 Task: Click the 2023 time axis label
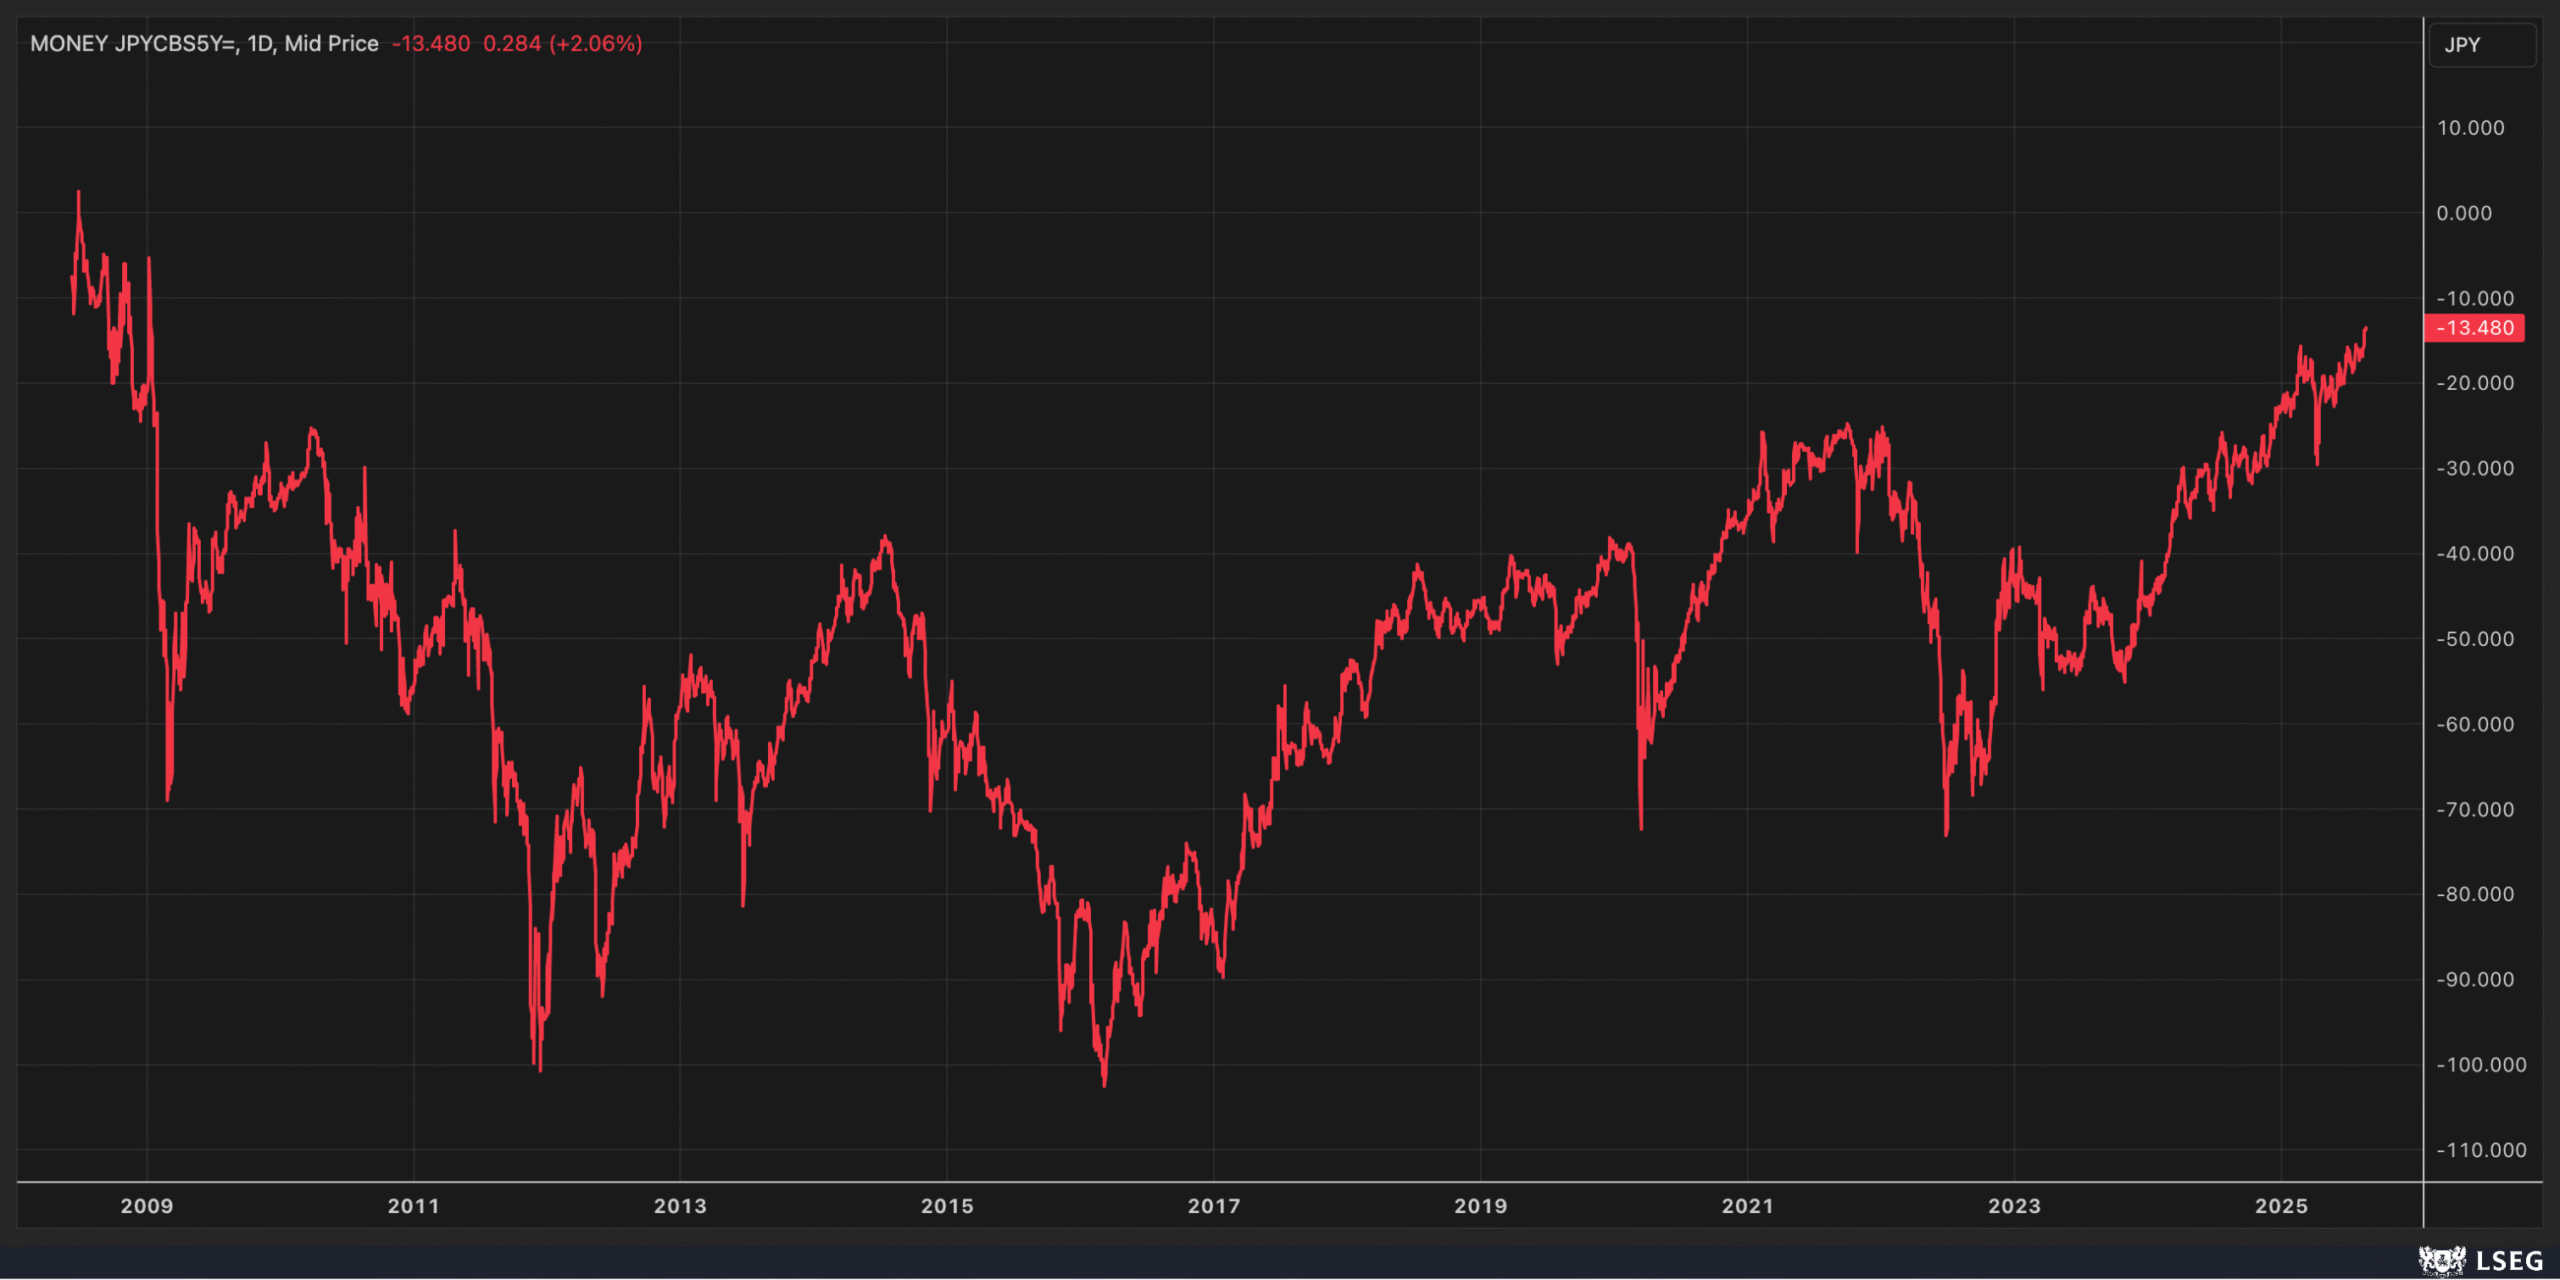[2014, 1206]
